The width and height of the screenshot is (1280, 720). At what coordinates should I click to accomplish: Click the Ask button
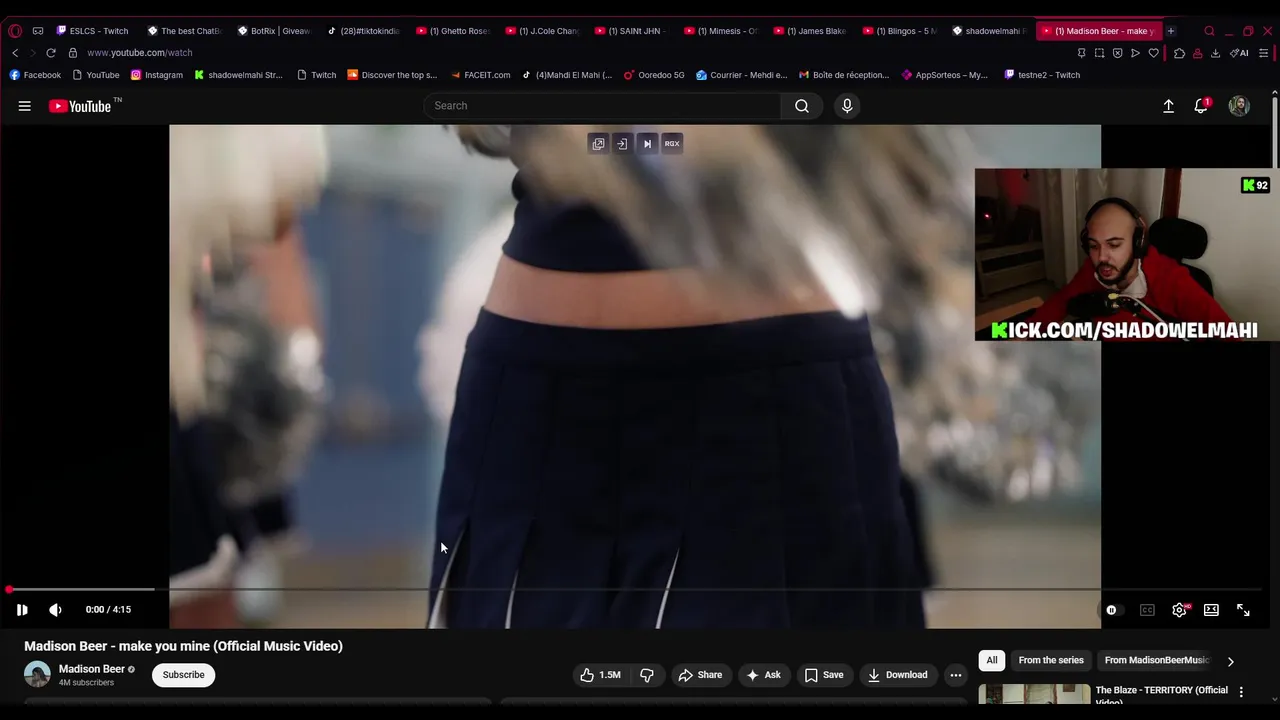[763, 675]
